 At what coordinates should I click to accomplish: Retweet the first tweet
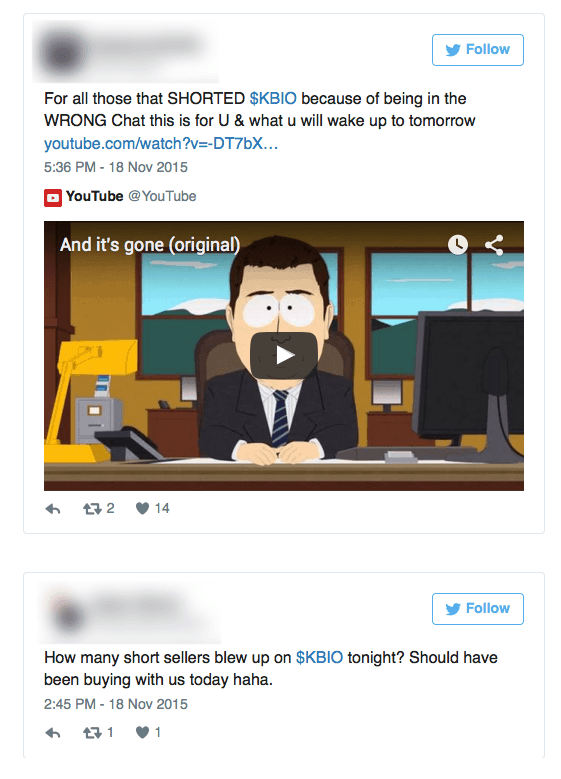tap(92, 509)
